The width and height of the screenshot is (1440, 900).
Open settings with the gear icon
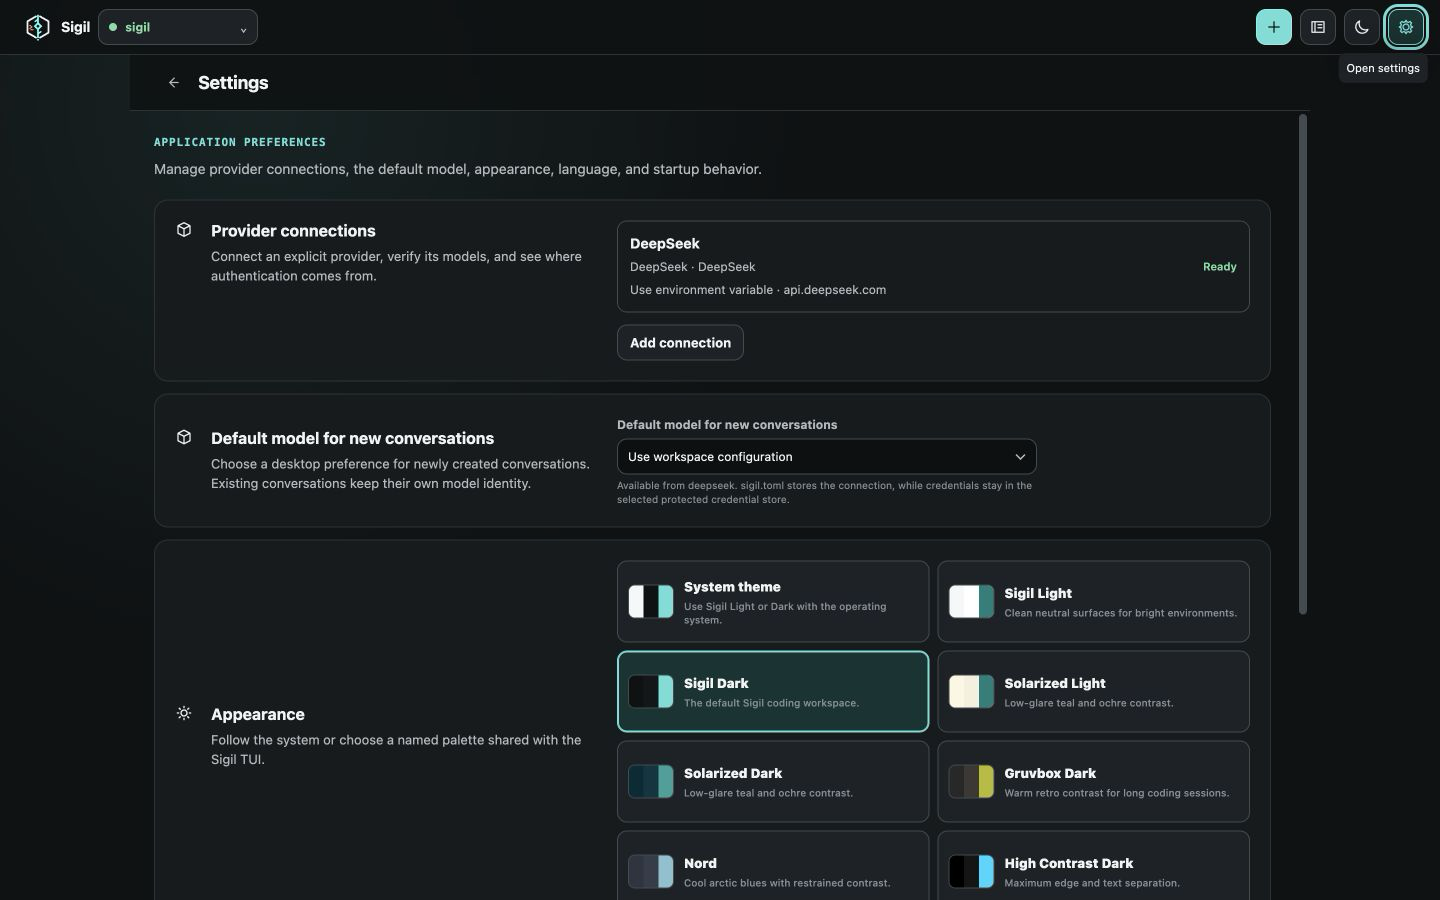point(1406,27)
